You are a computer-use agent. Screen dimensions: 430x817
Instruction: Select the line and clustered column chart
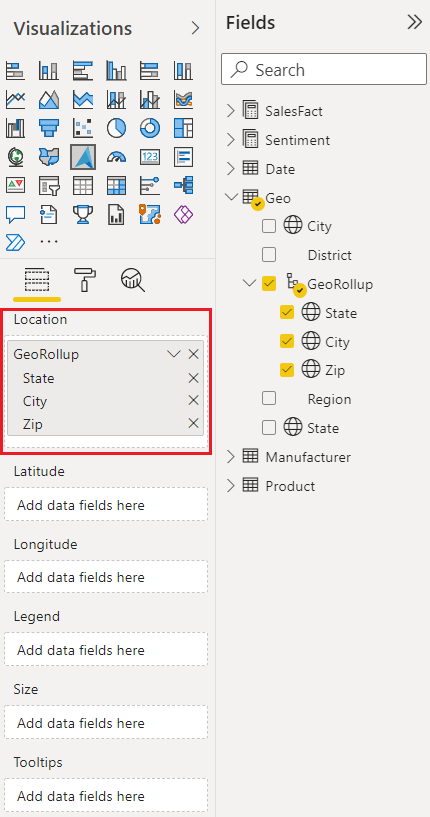[x=150, y=99]
